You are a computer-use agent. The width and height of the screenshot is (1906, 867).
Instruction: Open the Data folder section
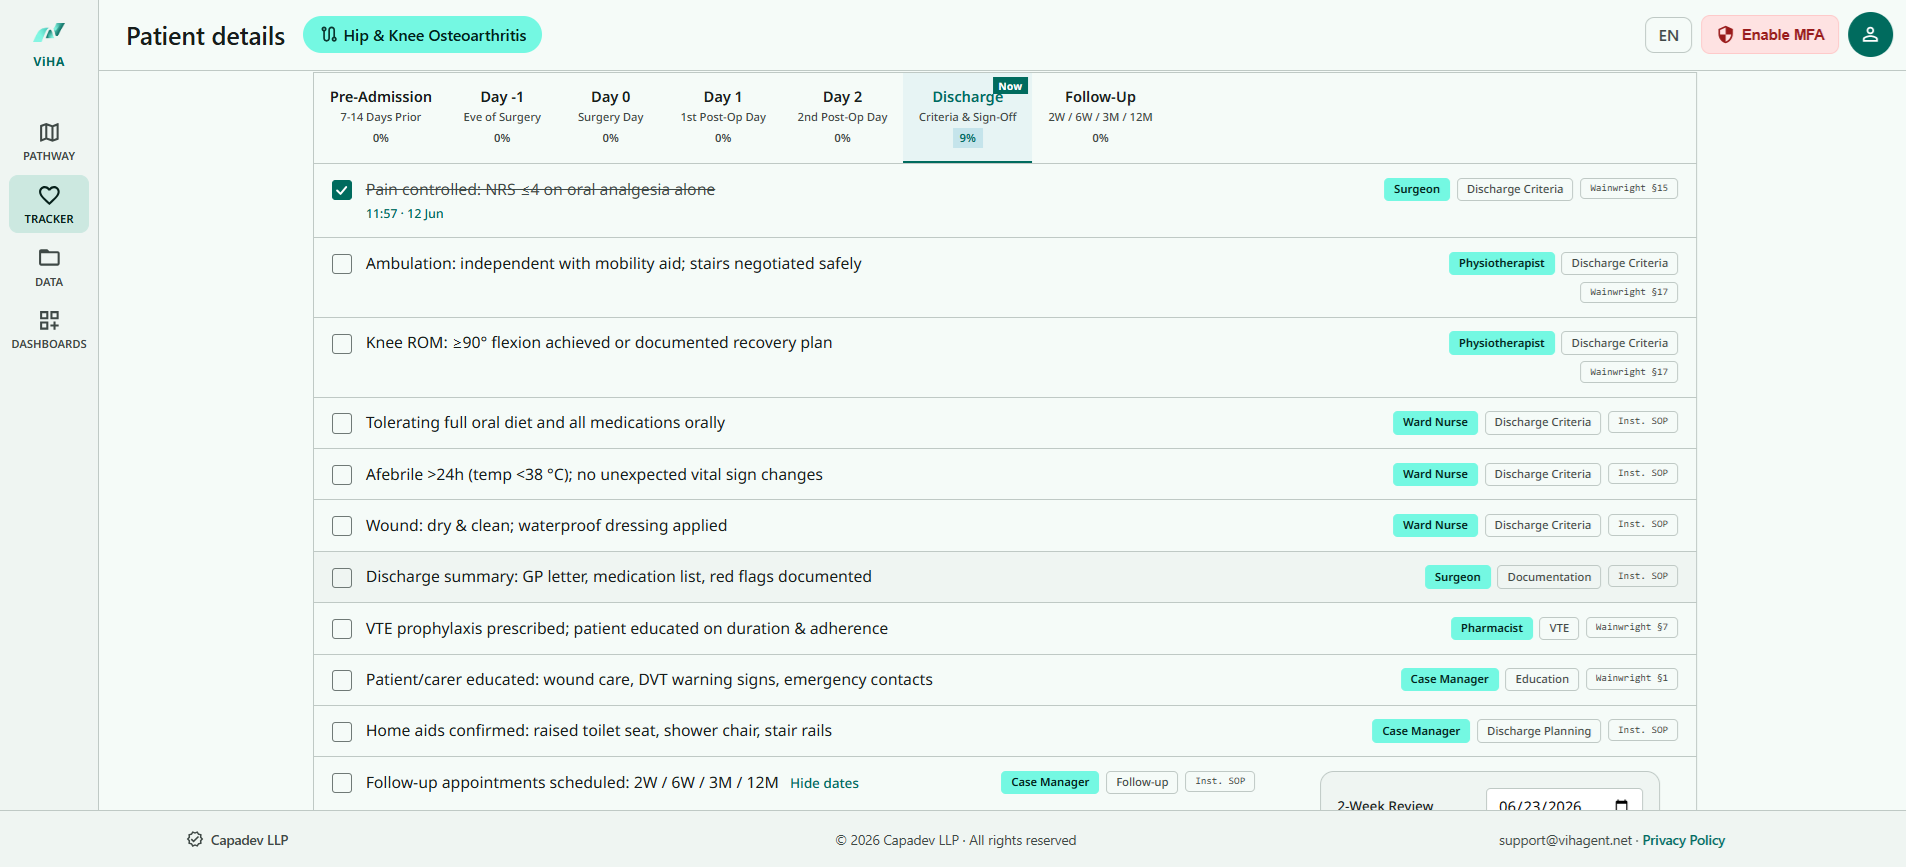[49, 268]
